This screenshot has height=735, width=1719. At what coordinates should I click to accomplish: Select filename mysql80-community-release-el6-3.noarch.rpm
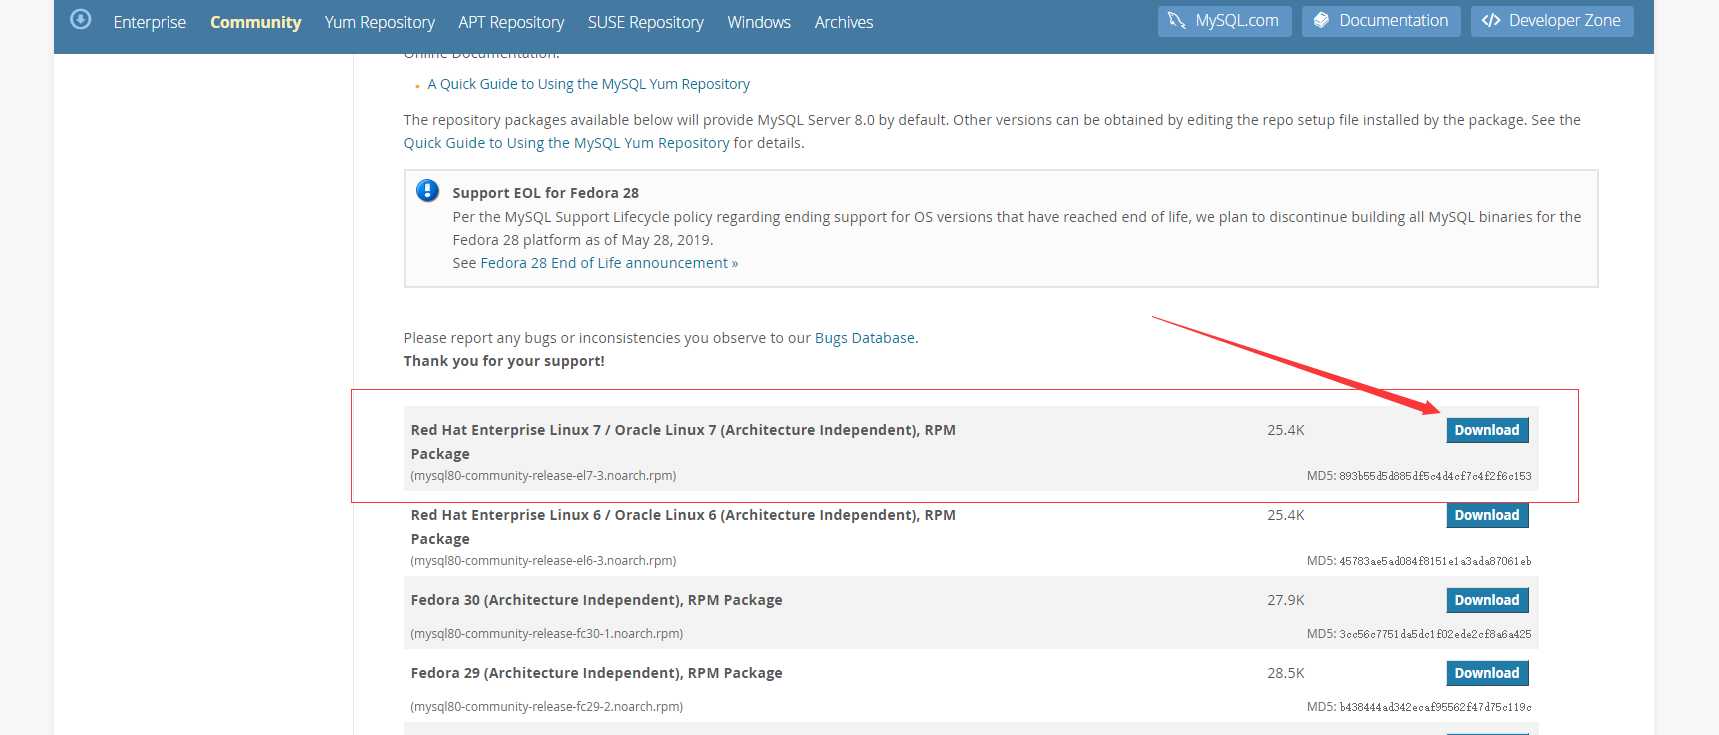(543, 561)
